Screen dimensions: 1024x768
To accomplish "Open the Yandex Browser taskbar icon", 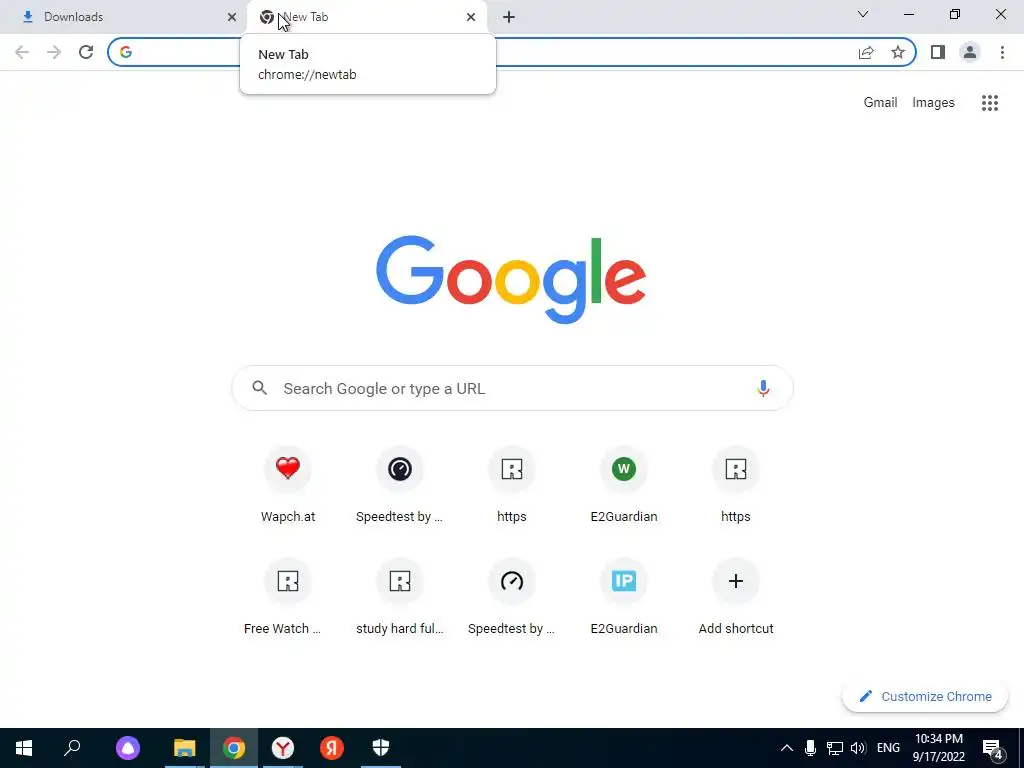I will tap(283, 748).
